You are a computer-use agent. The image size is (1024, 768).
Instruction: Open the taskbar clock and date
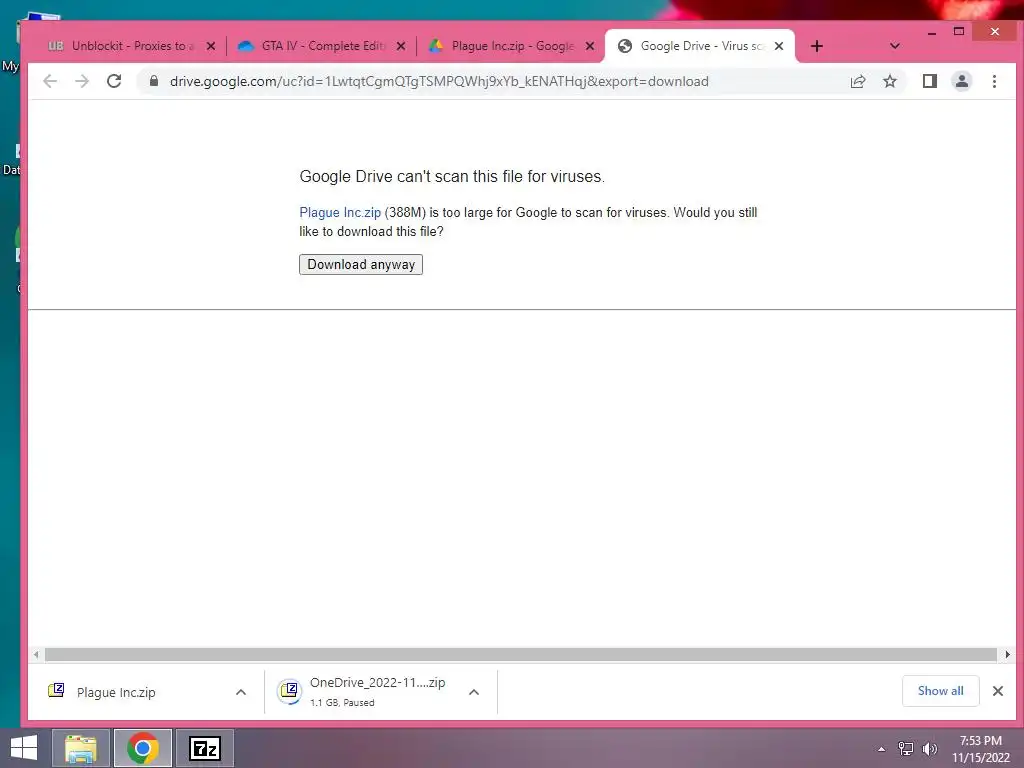pos(981,749)
